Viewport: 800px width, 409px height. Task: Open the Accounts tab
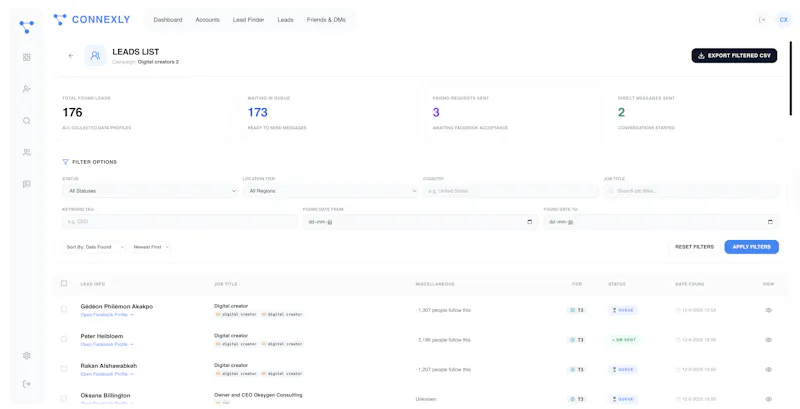click(207, 20)
